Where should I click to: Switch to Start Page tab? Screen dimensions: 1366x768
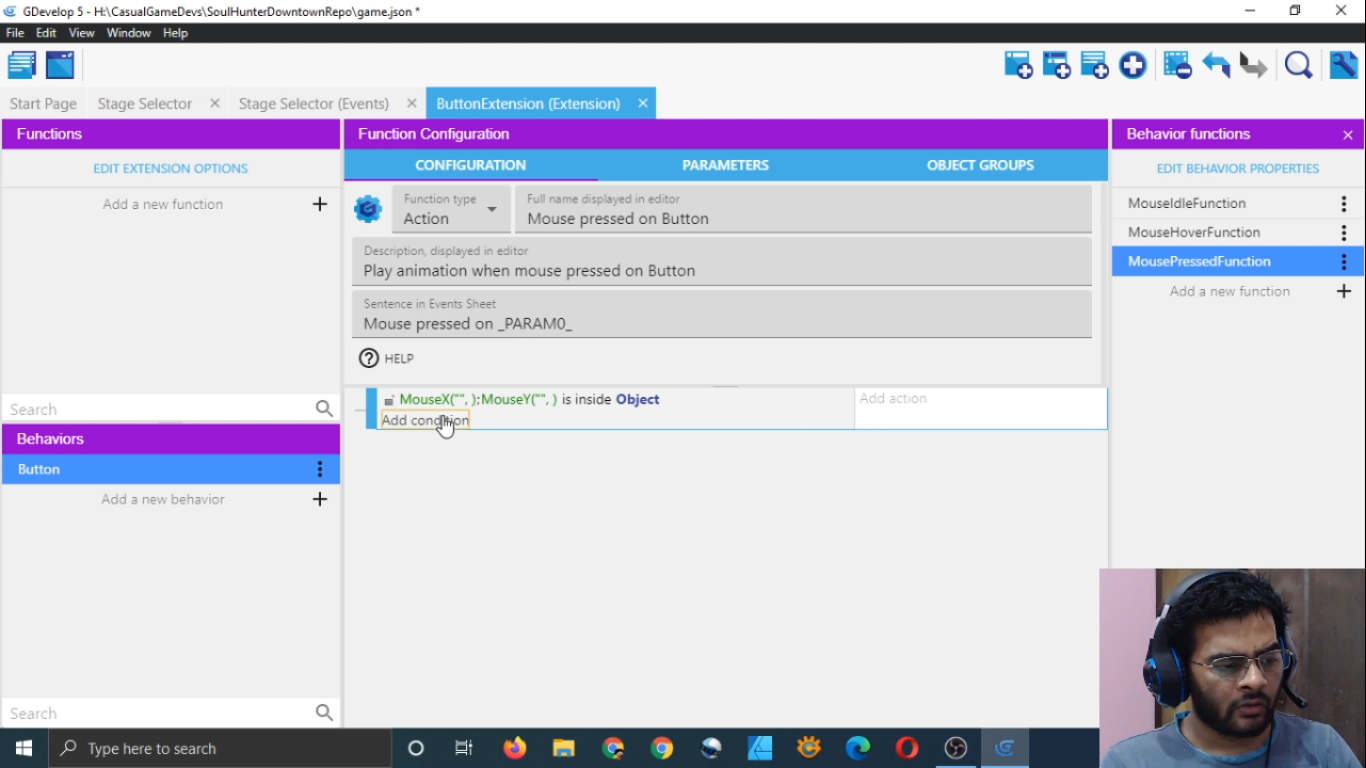coord(43,103)
